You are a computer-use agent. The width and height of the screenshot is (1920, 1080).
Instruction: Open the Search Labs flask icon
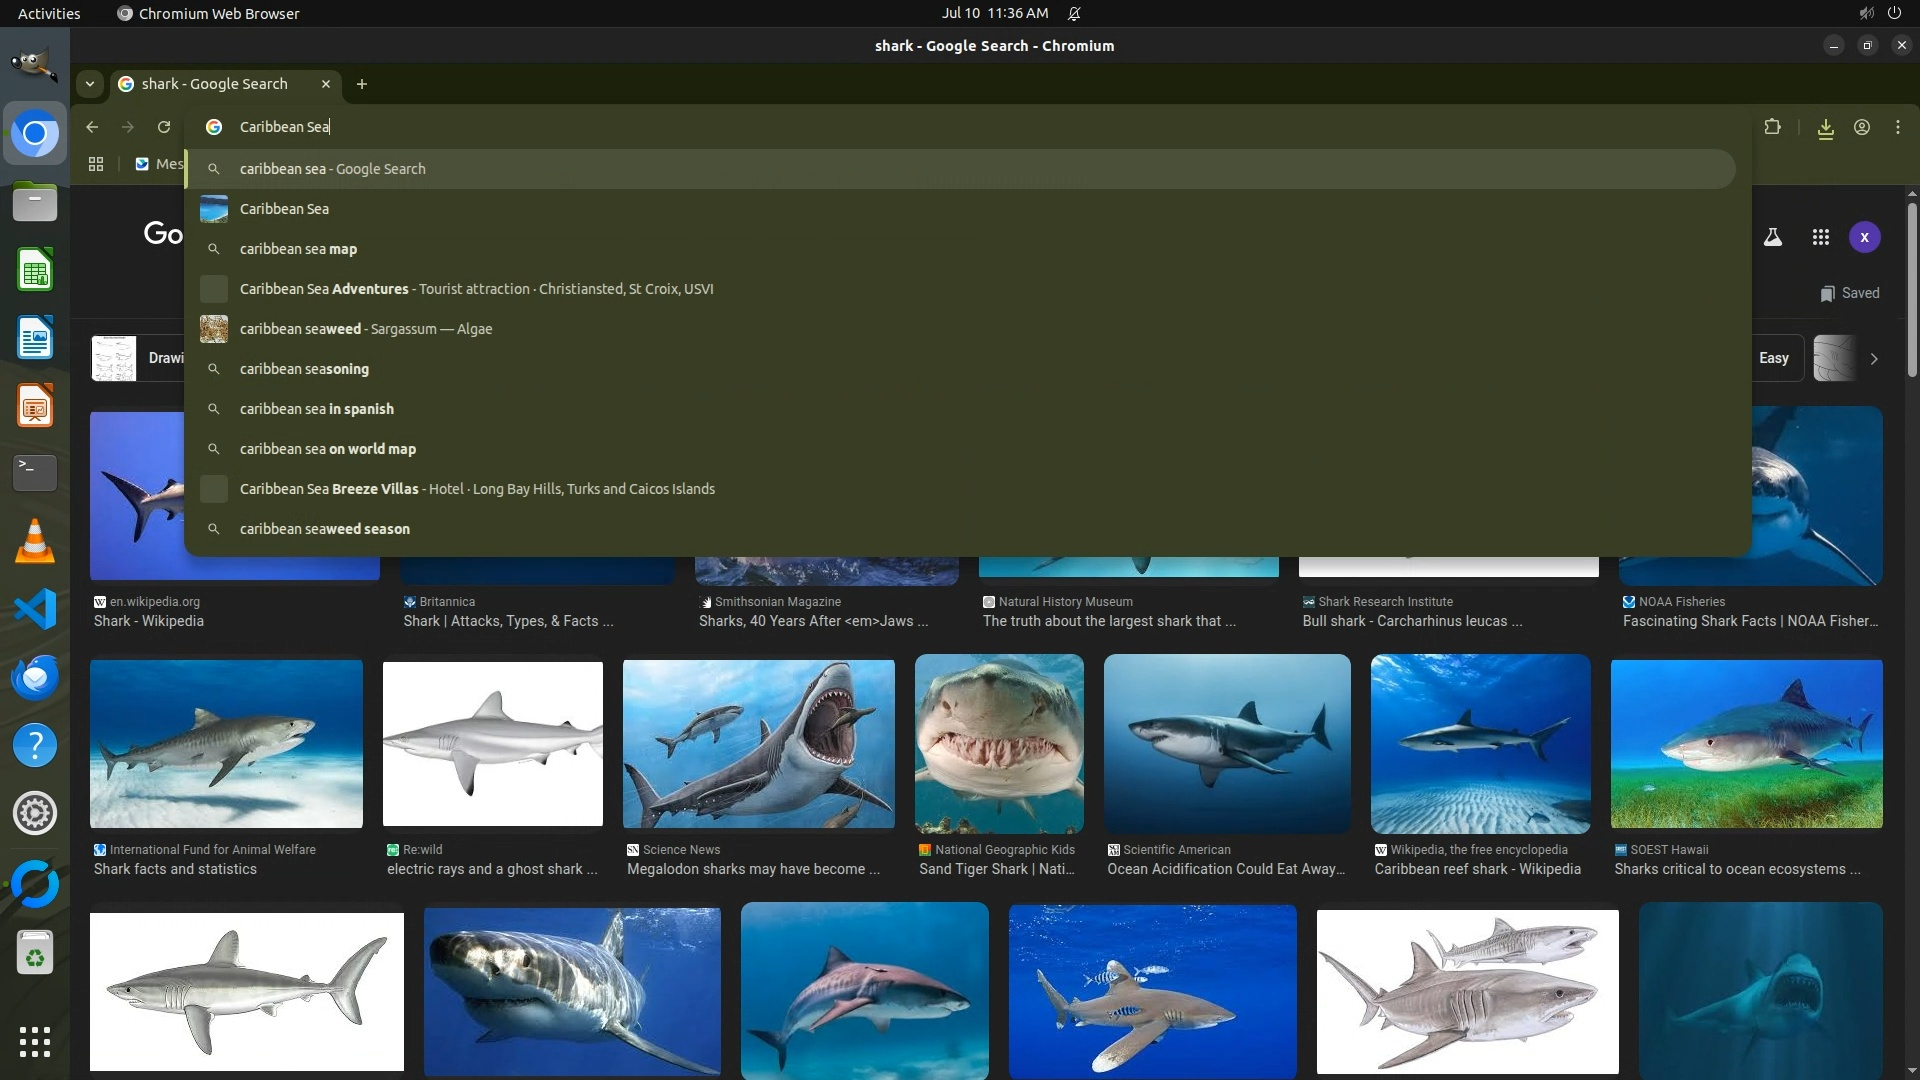(x=1772, y=237)
